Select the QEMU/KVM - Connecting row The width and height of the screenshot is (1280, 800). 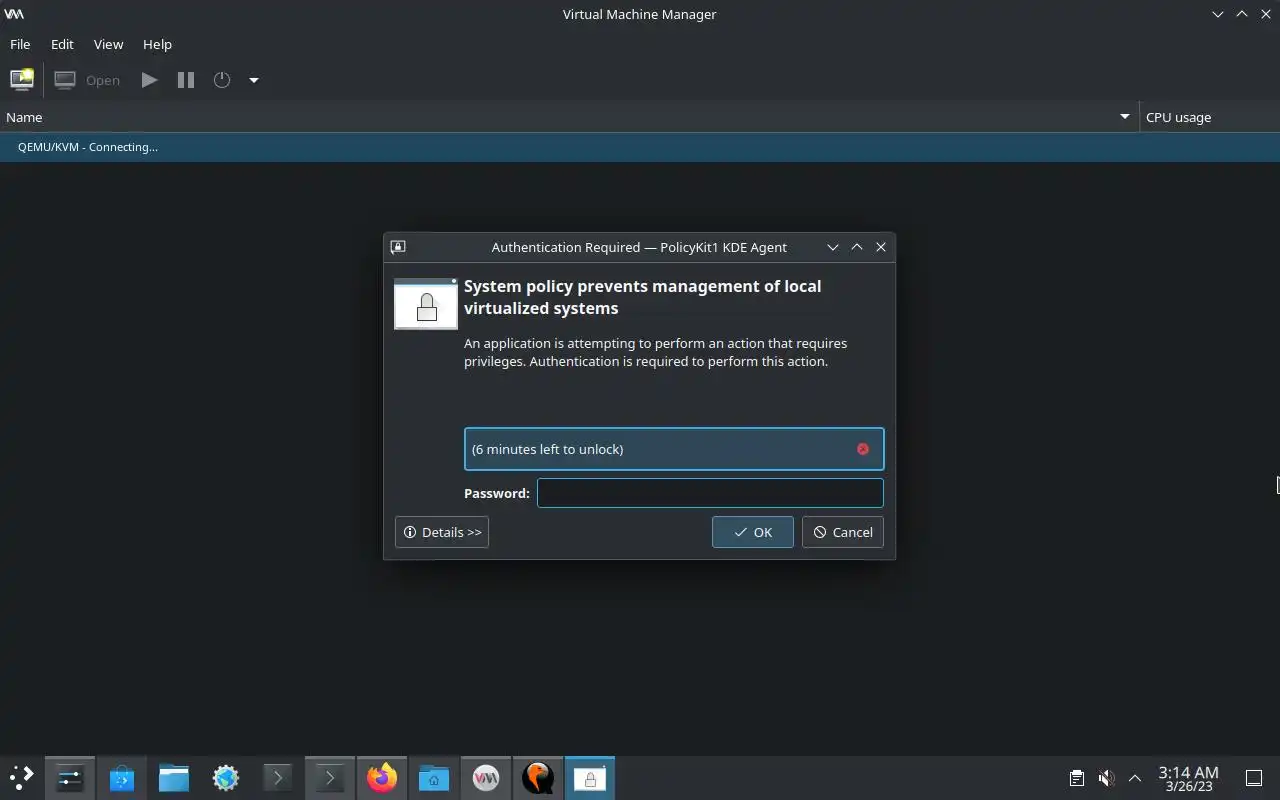tap(640, 147)
